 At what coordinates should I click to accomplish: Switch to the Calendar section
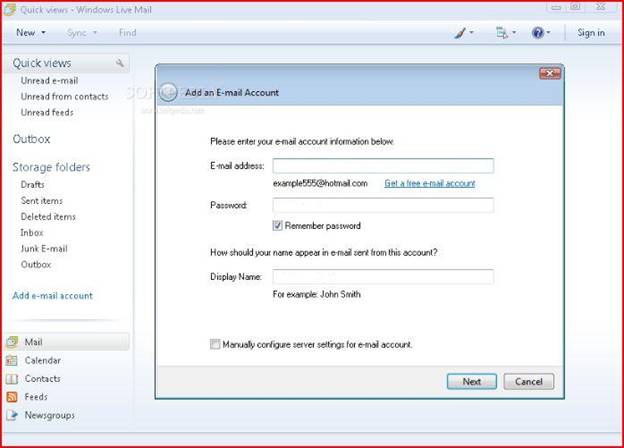43,360
